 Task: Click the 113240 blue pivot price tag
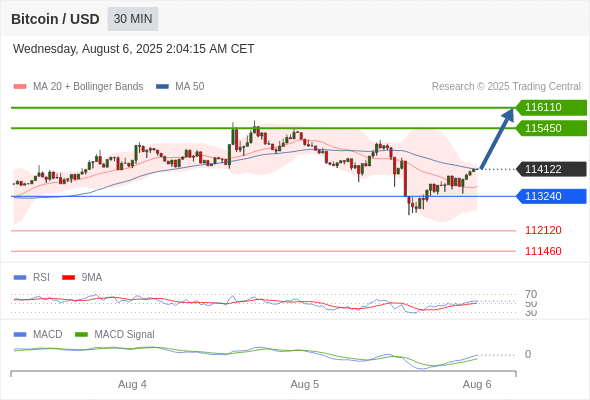tap(551, 196)
